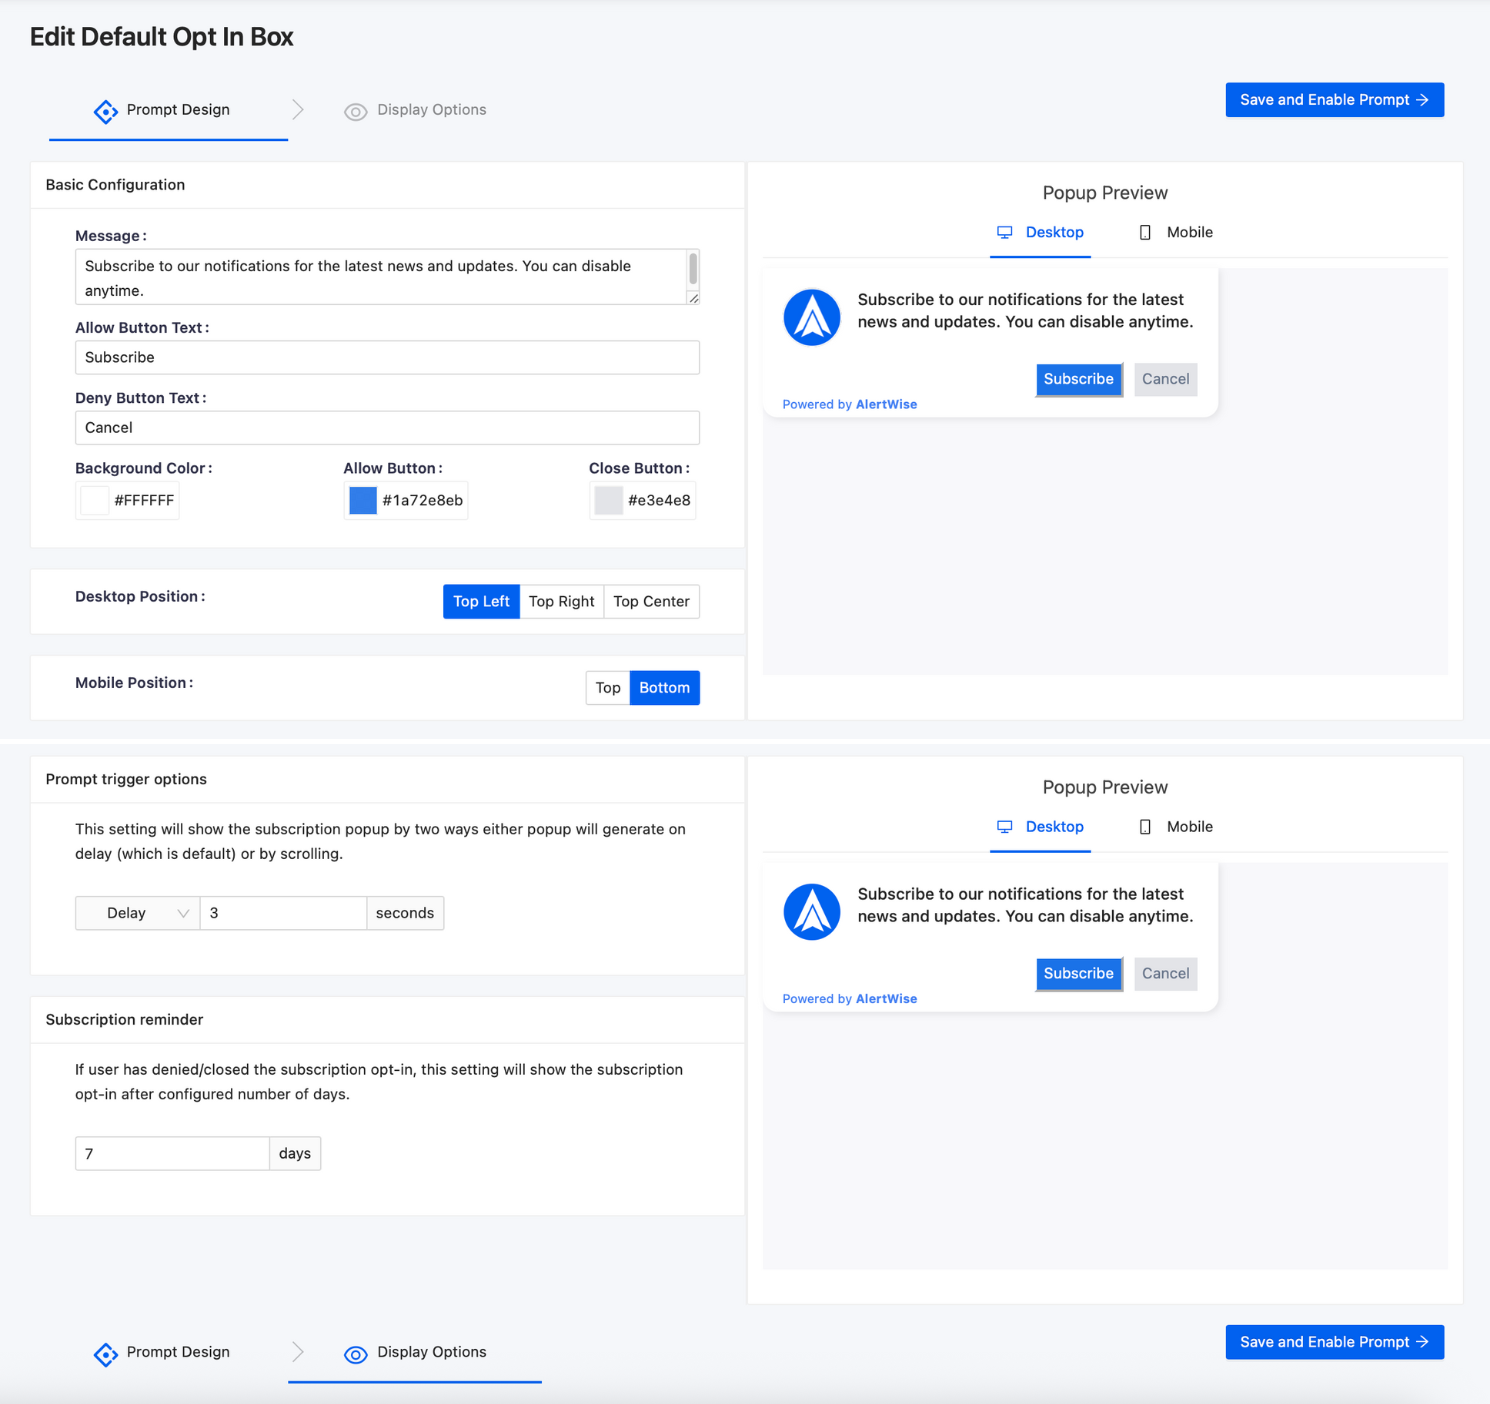Click the seconds unit label
Screen dimensions: 1490x1404
coord(405,913)
